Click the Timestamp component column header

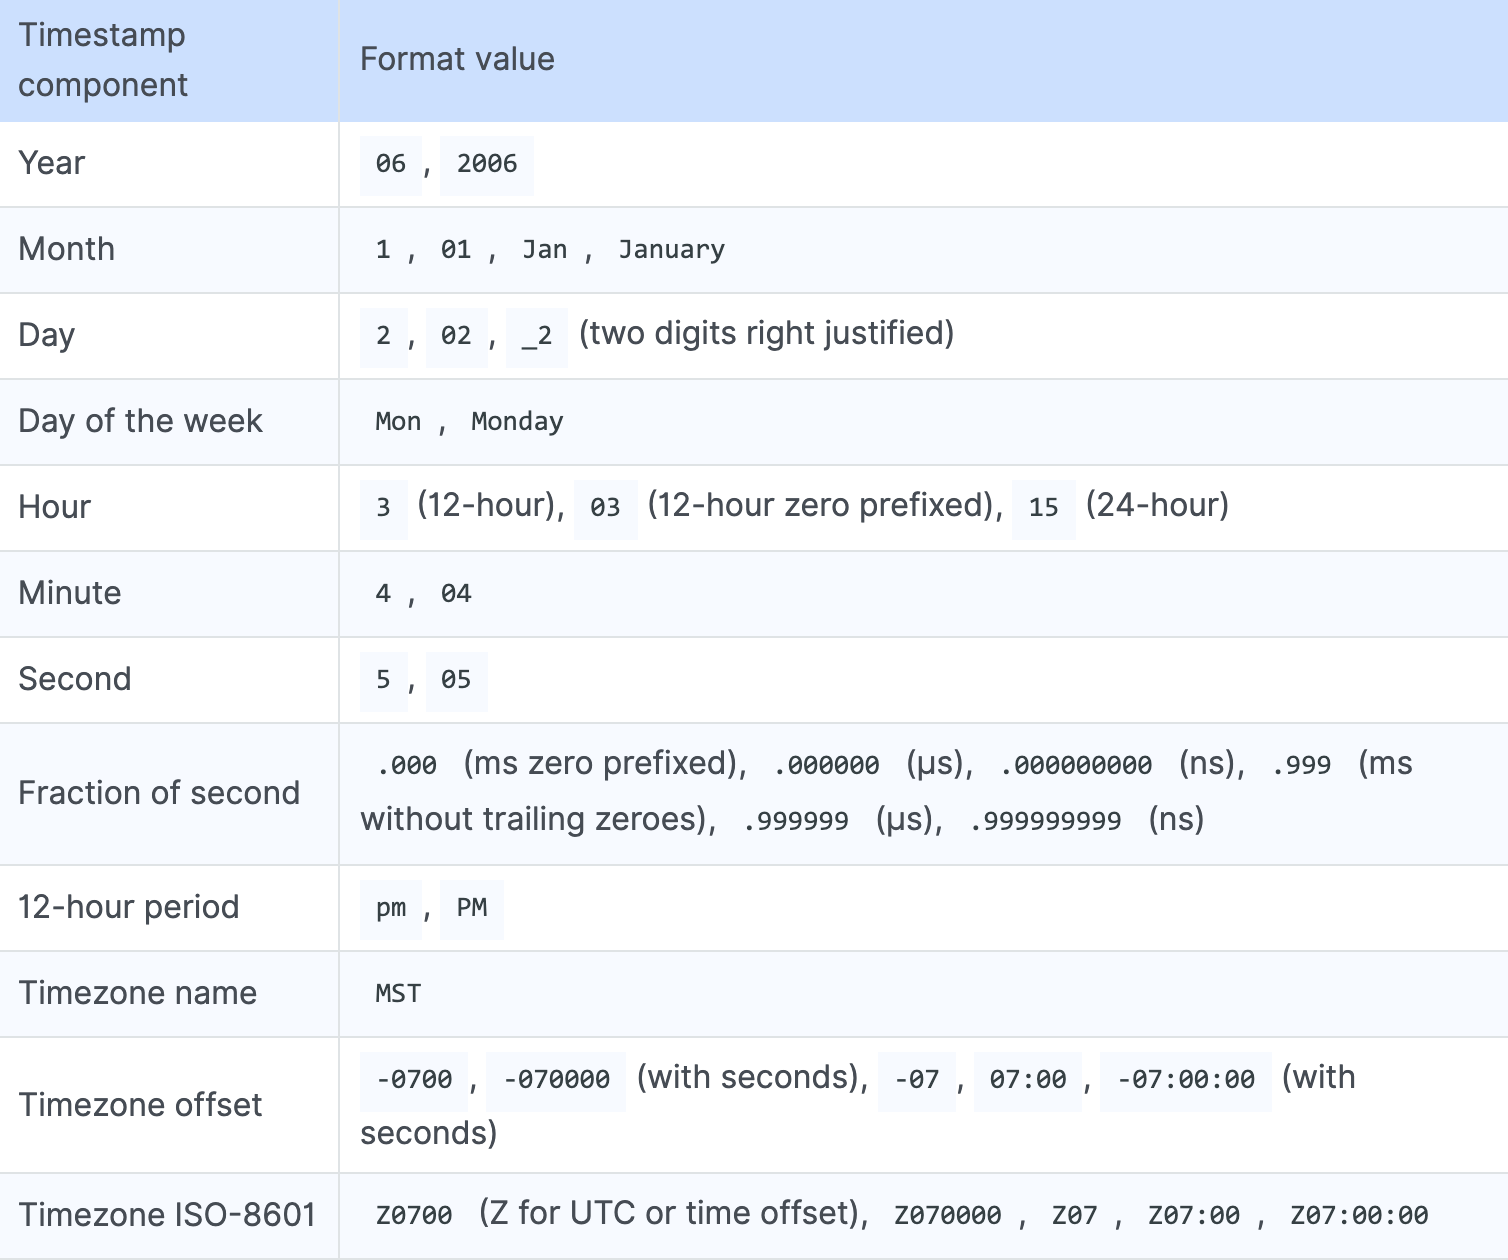[103, 60]
